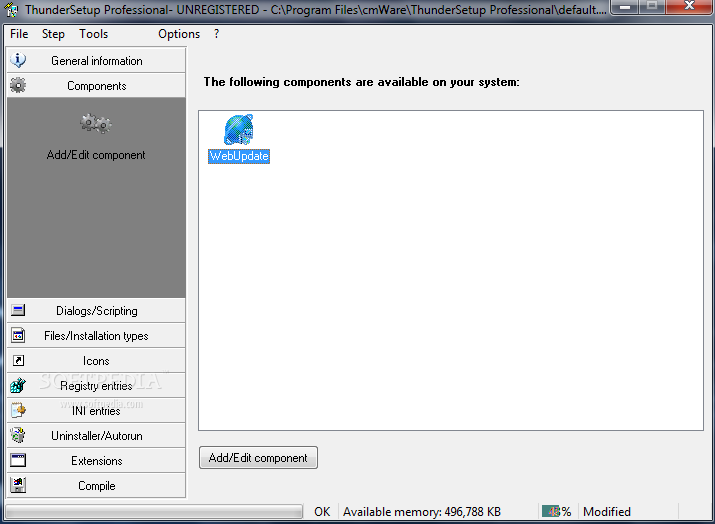Screen dimensions: 715x524
Task: Click the OK status bar entry
Action: 322,512
